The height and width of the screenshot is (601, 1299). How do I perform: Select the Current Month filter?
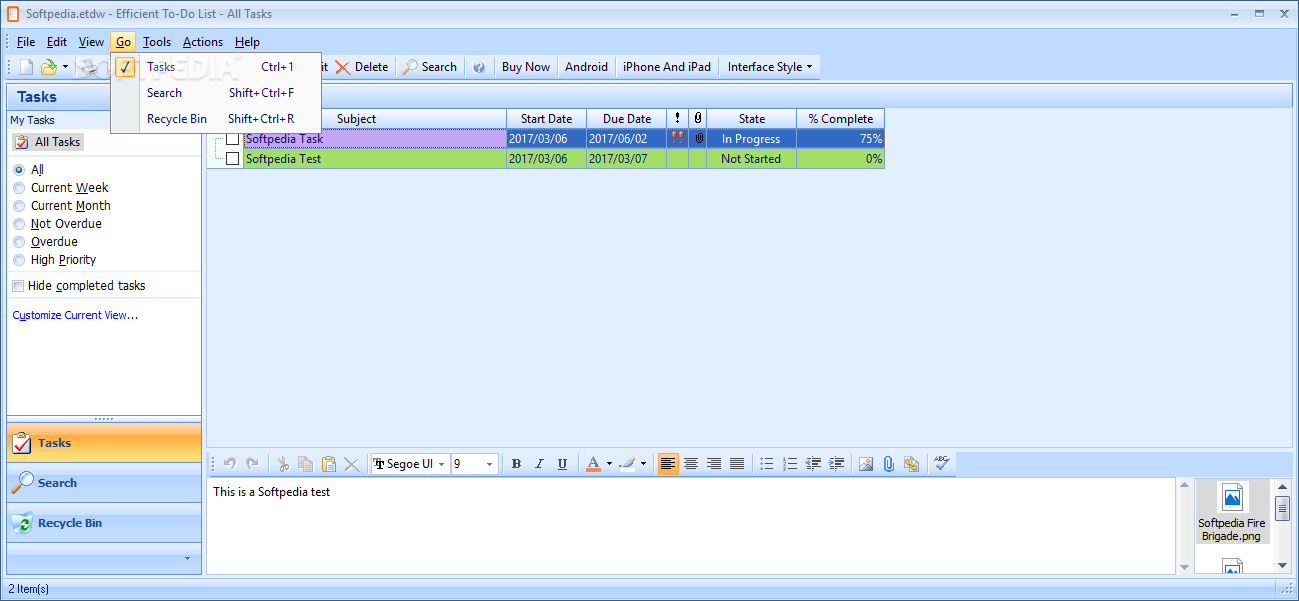coord(19,206)
